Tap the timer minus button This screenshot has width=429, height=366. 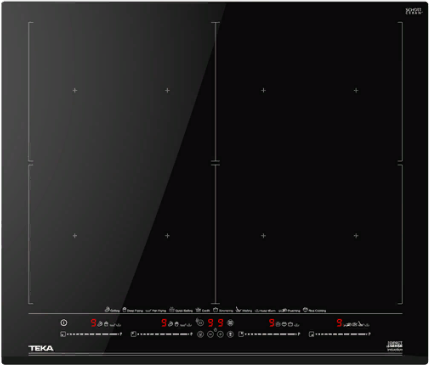(x=210, y=334)
